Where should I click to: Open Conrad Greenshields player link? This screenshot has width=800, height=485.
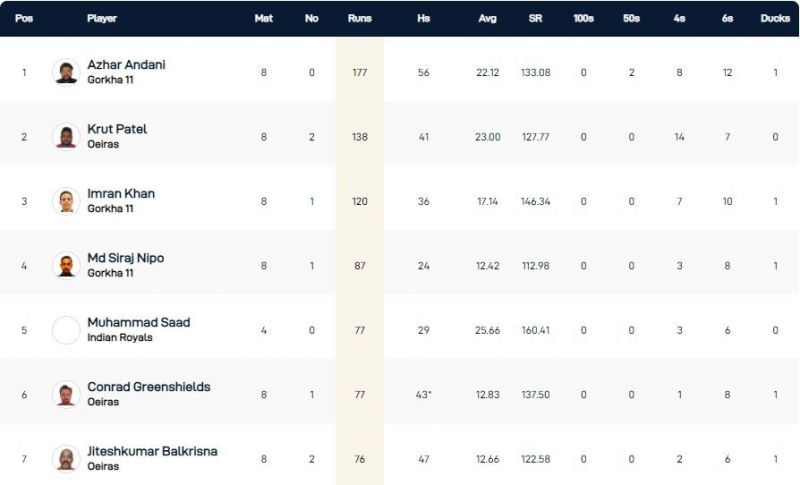(149, 387)
